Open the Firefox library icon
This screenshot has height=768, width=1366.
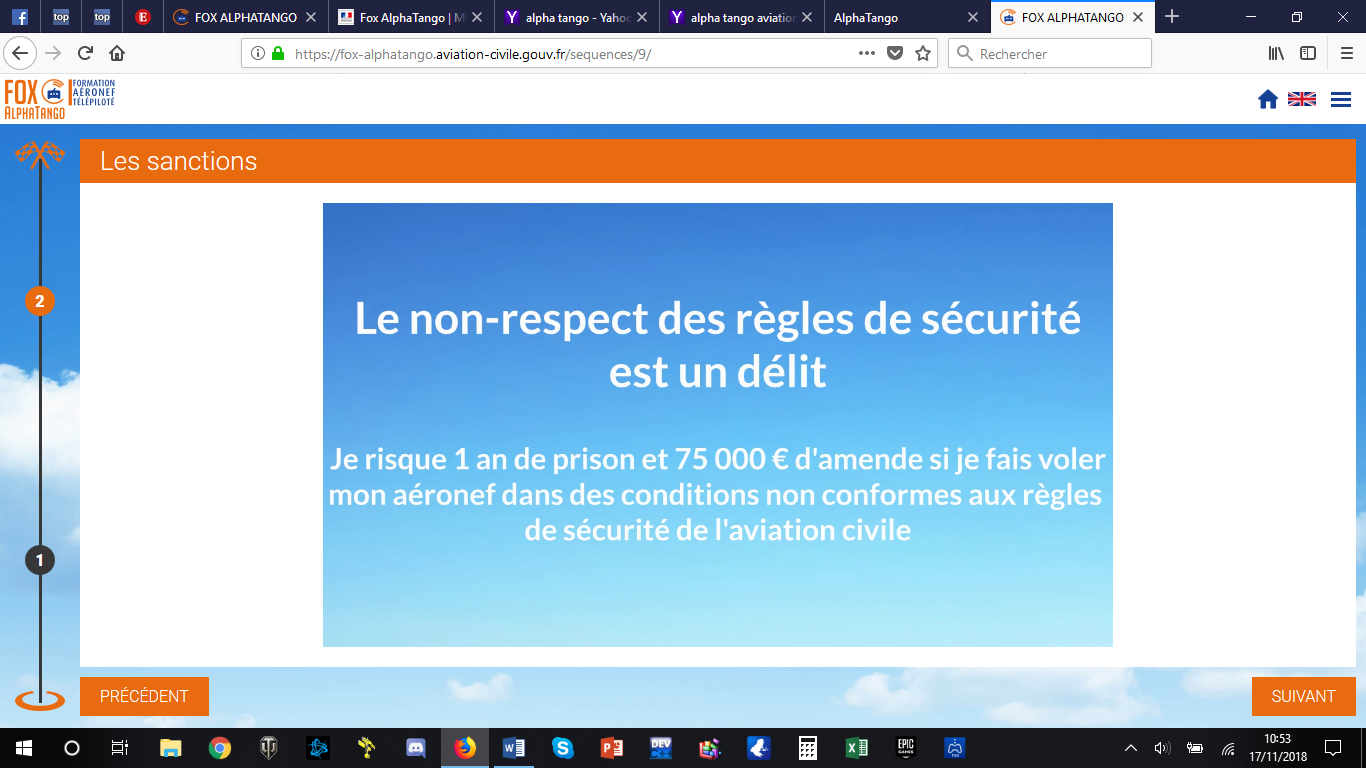pos(1276,54)
